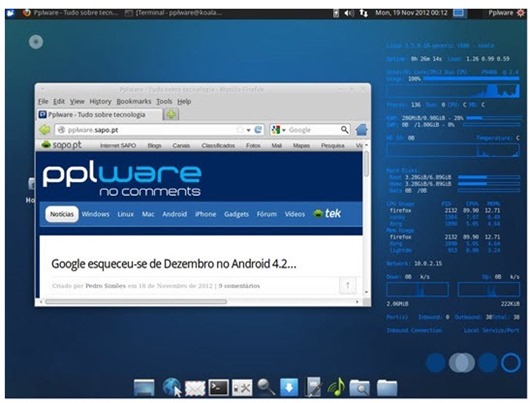Click the author name Pedro Simões
Screen dimensions: 530x403
click(x=105, y=286)
